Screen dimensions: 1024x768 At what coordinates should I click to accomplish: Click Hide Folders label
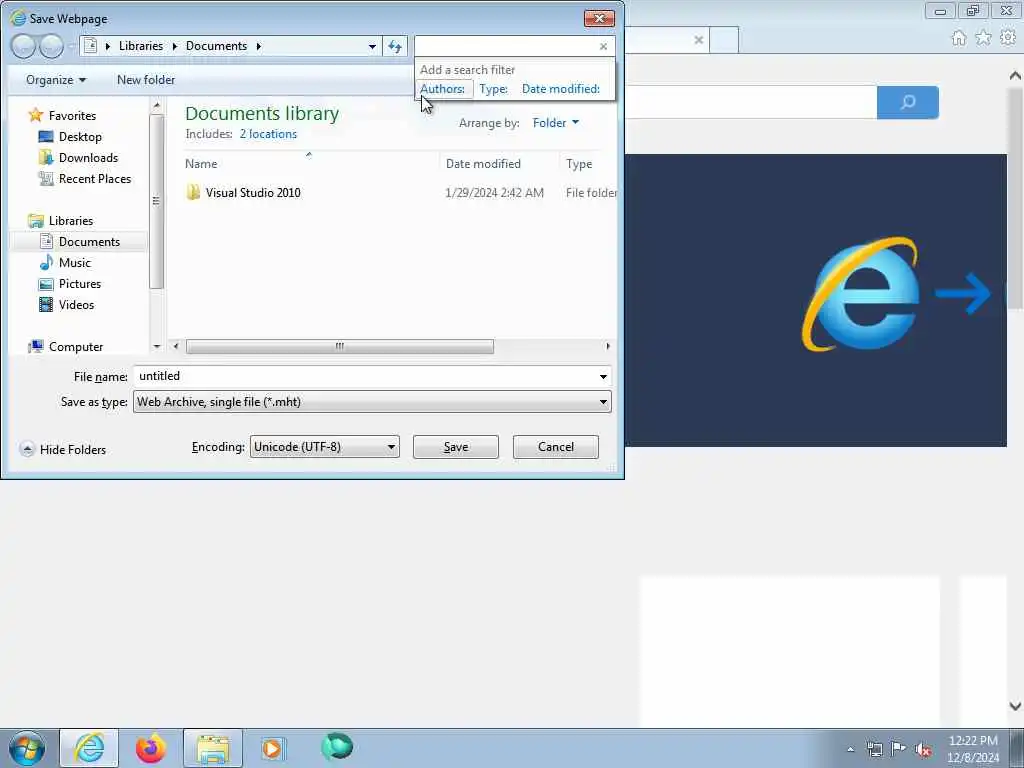[x=72, y=450]
